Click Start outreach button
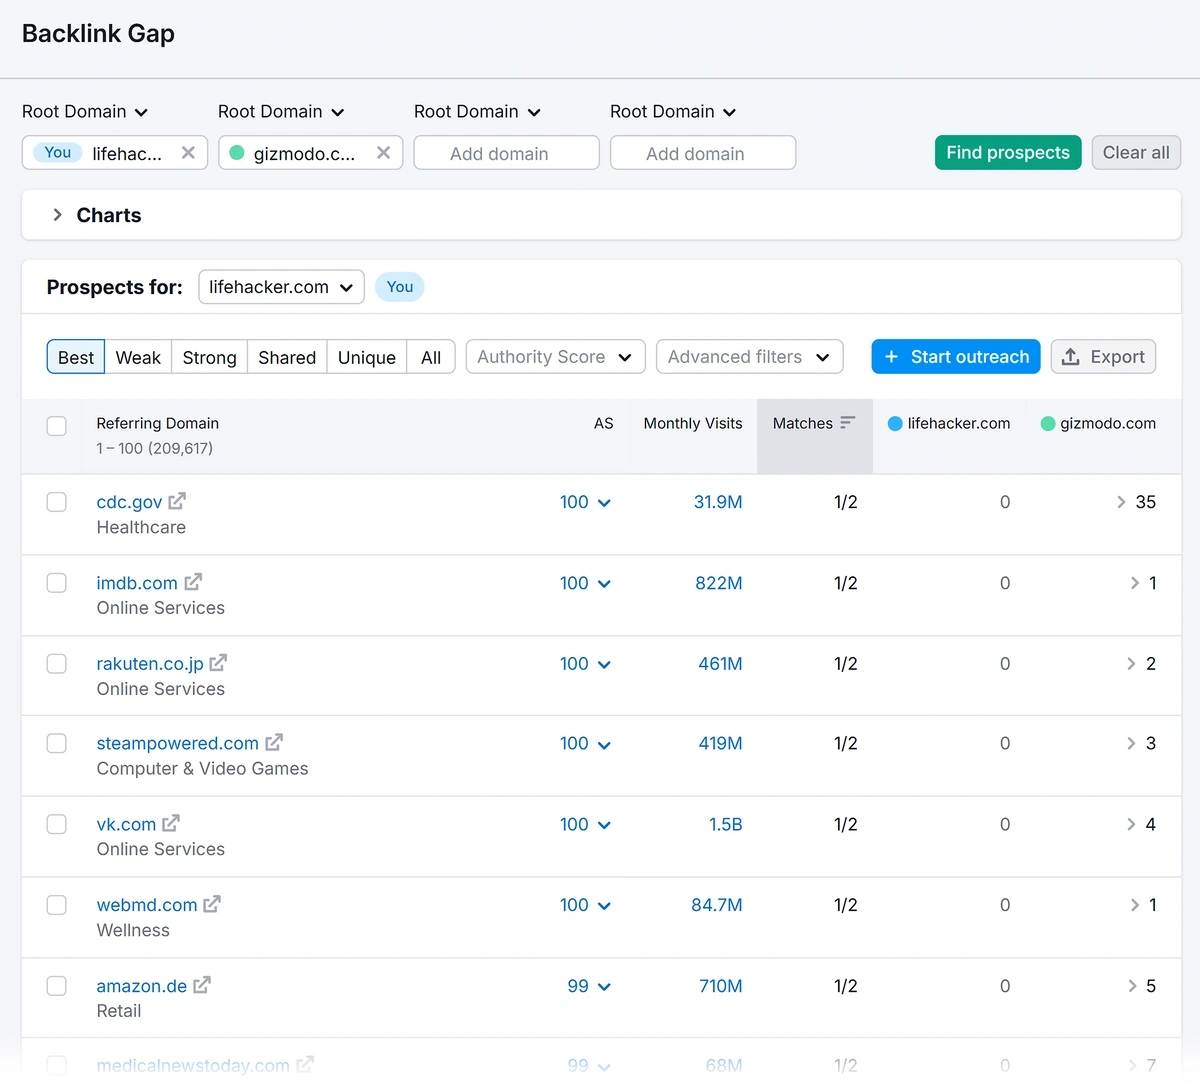Image resolution: width=1200 pixels, height=1086 pixels. (956, 357)
